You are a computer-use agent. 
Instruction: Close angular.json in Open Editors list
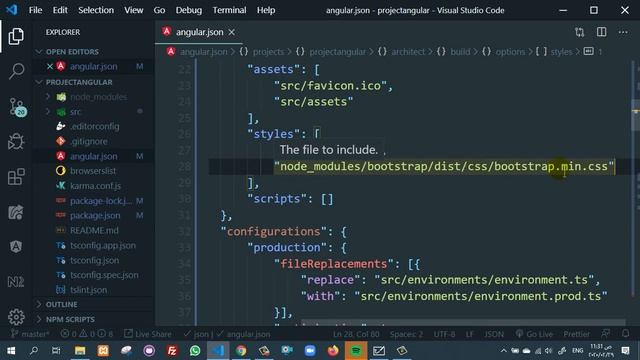tap(50, 66)
